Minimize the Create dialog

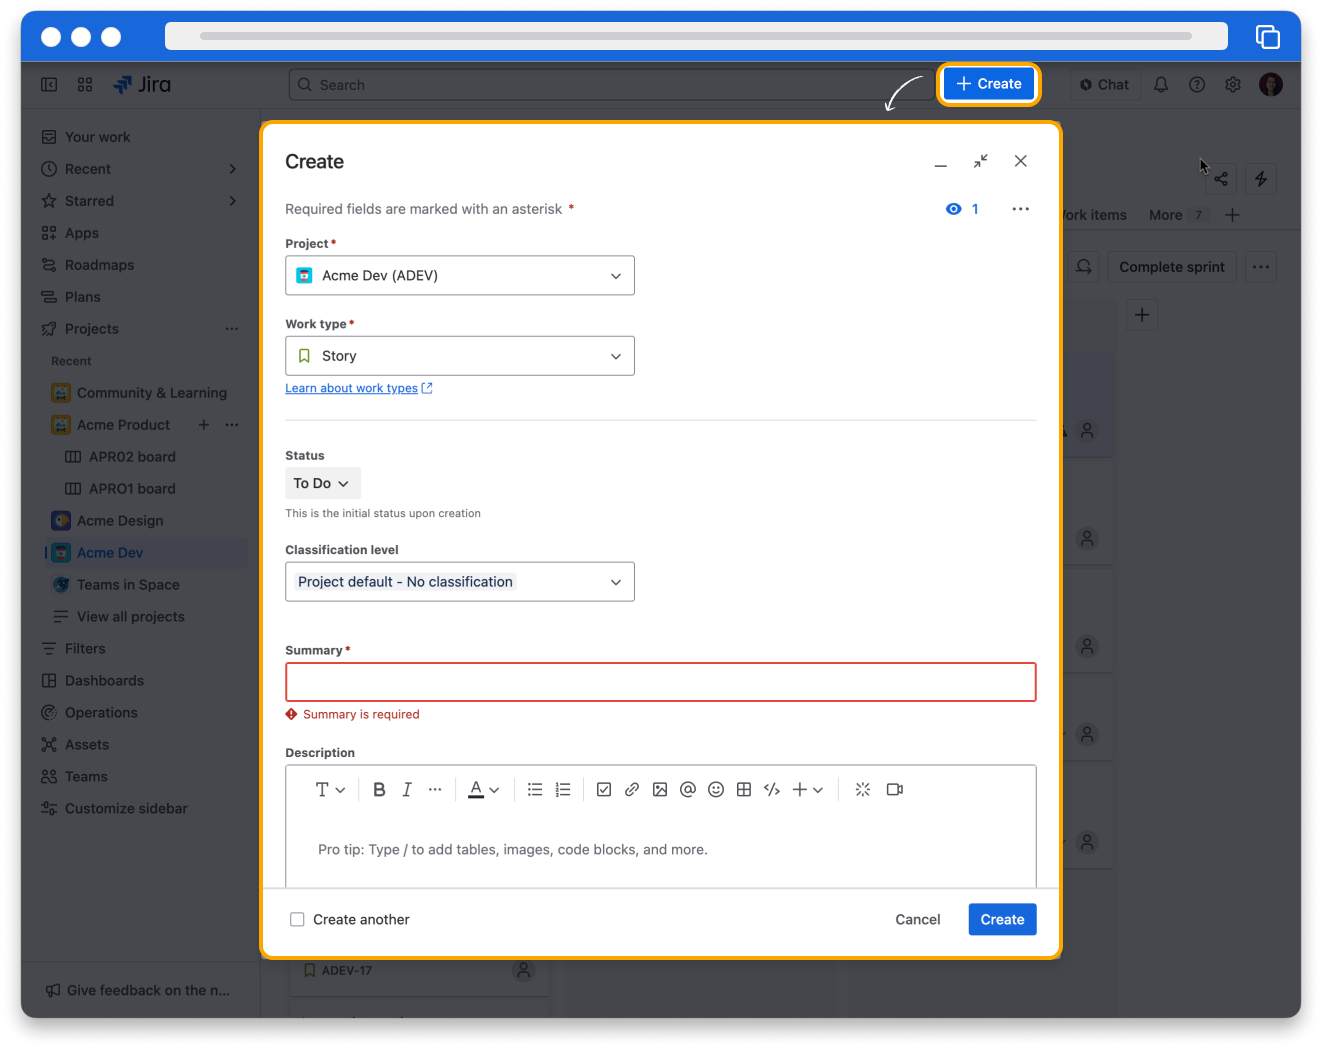[941, 162]
